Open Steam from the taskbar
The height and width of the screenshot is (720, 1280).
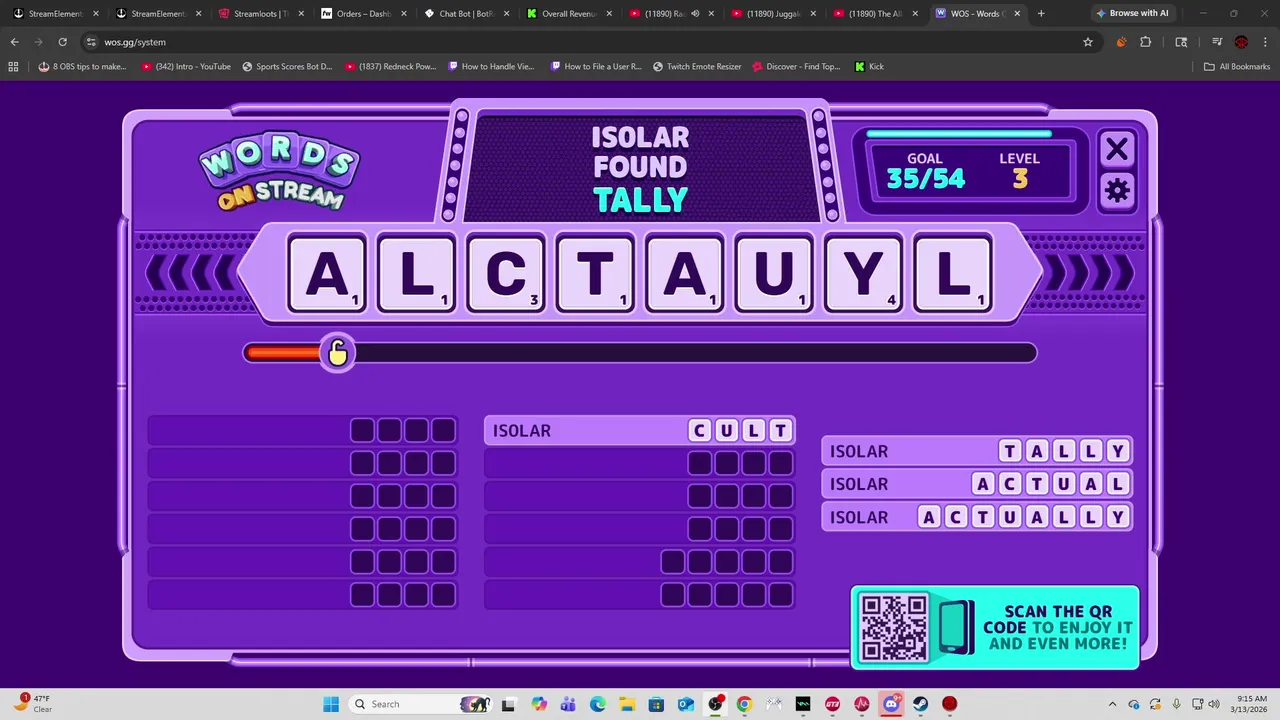coord(920,704)
